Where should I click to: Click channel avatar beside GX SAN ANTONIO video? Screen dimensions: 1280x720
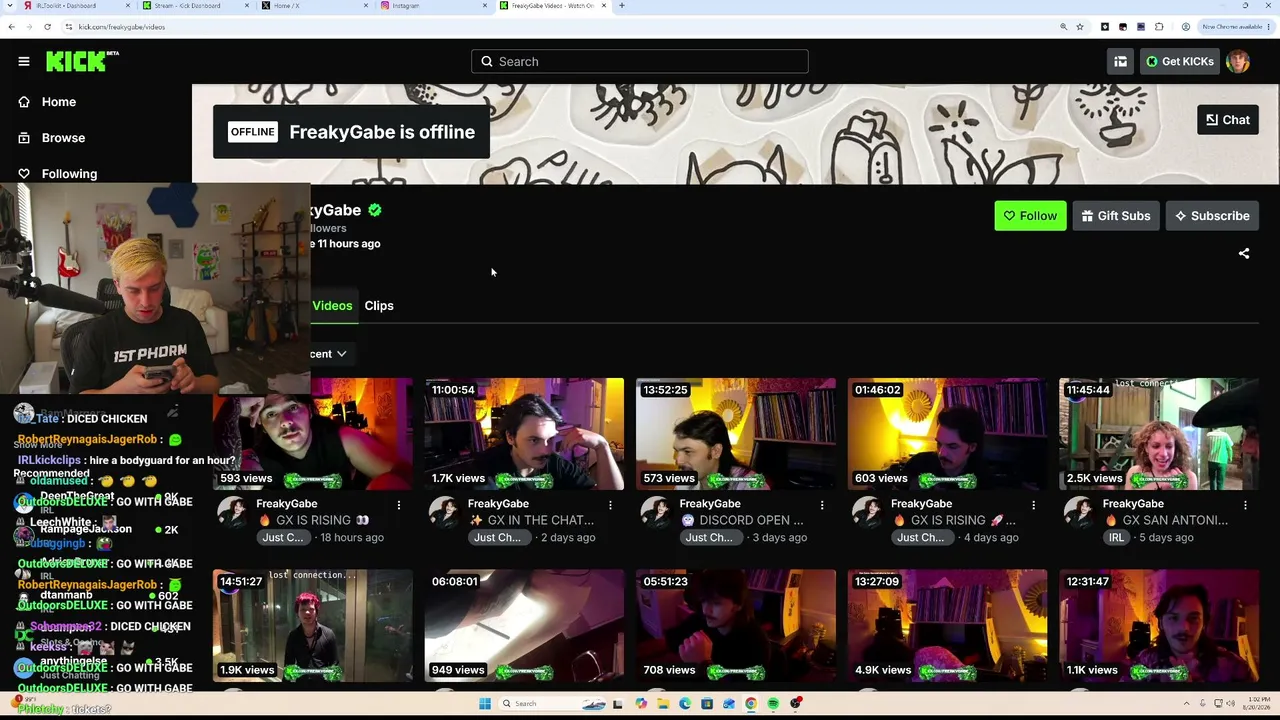click(x=1078, y=512)
